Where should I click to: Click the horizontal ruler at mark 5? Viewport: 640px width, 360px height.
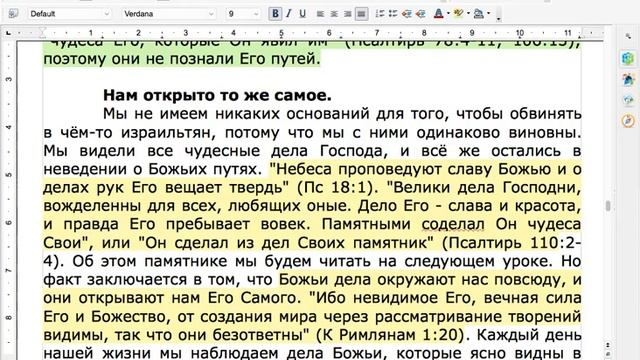281,33
